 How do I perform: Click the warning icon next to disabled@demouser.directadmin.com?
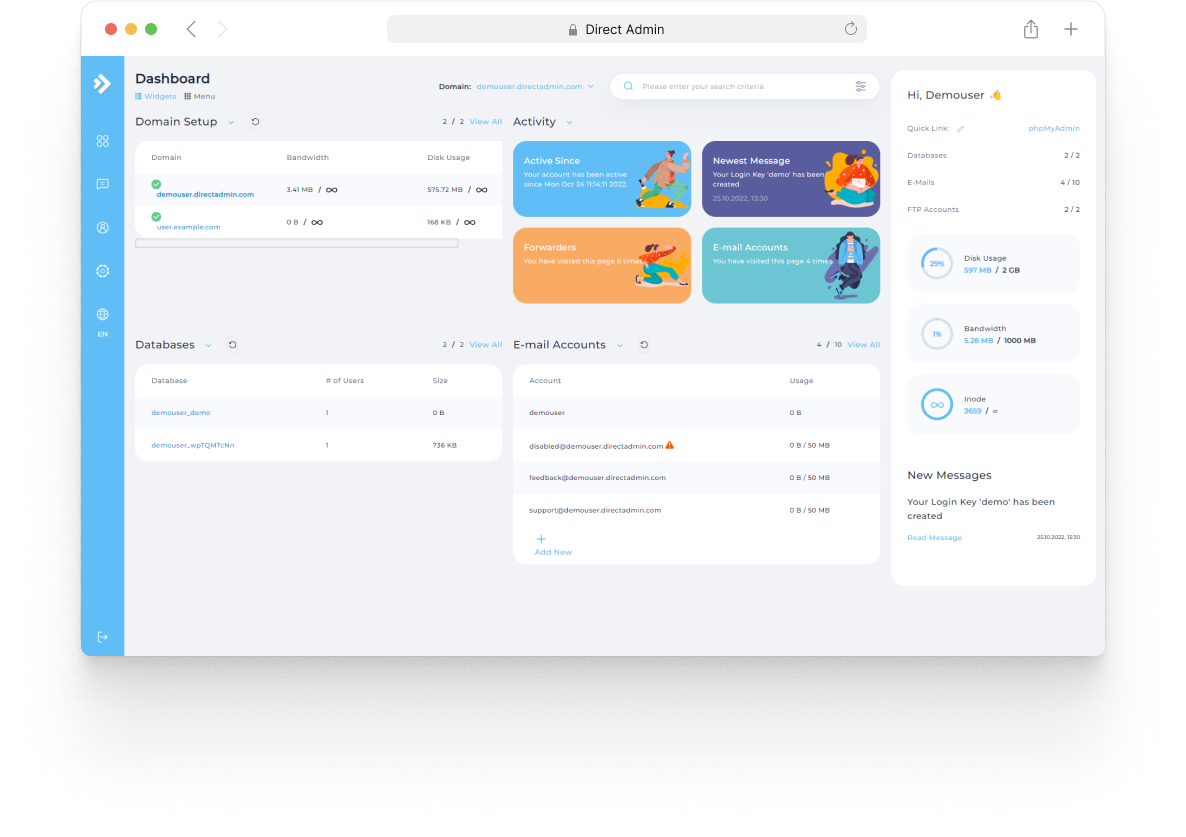(x=671, y=445)
